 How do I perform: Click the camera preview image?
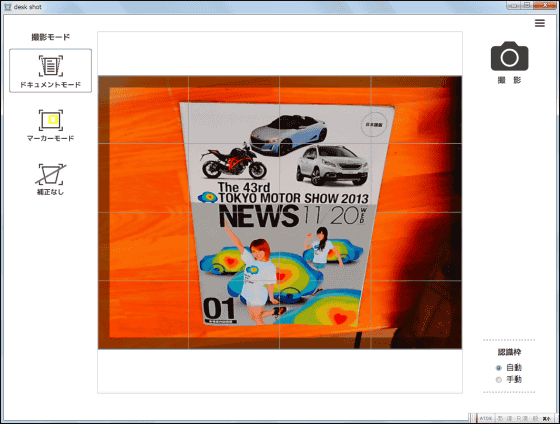click(280, 212)
